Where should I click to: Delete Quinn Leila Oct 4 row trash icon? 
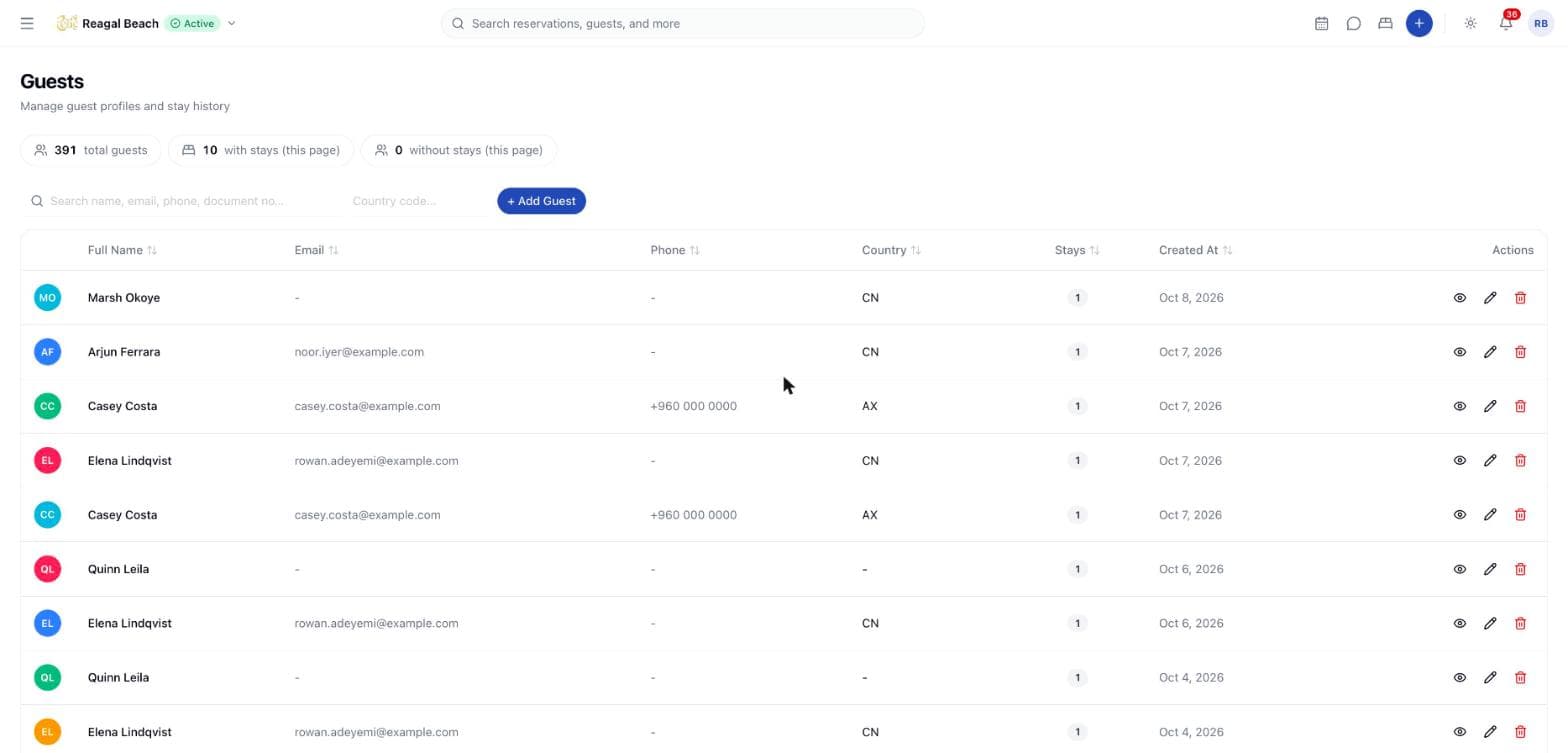point(1520,677)
